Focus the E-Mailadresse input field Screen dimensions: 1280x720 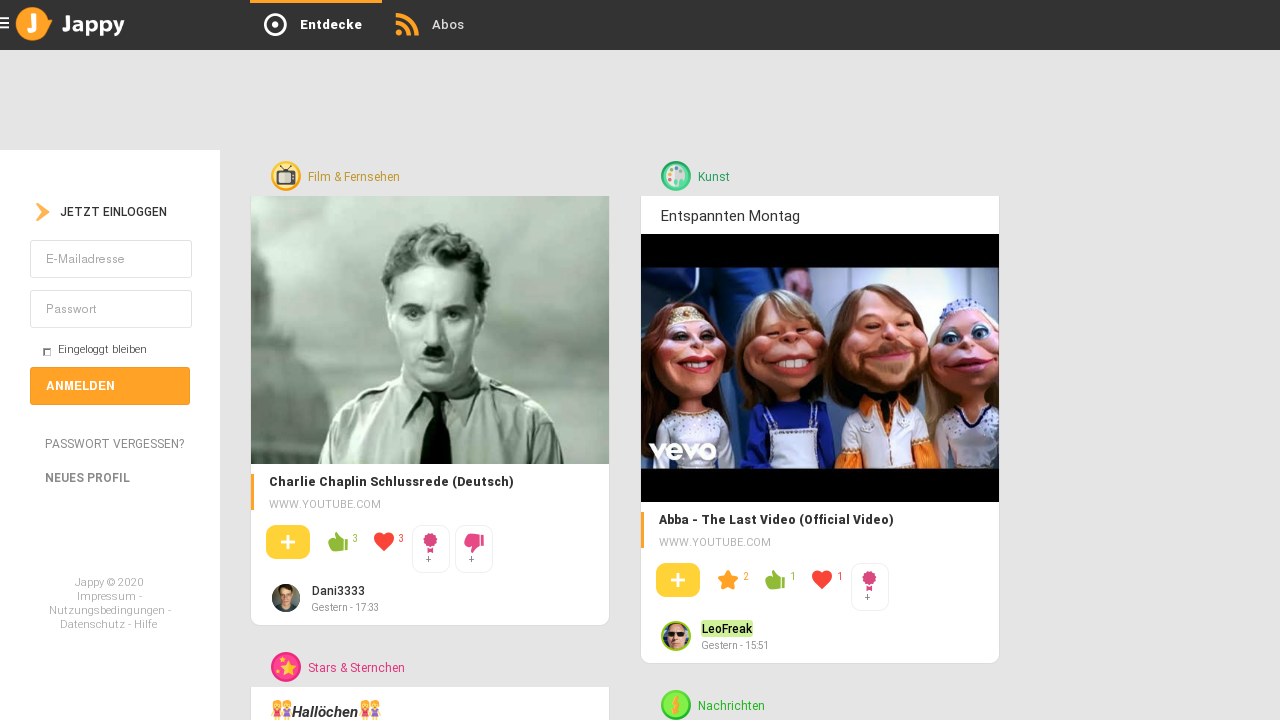pyautogui.click(x=111, y=259)
